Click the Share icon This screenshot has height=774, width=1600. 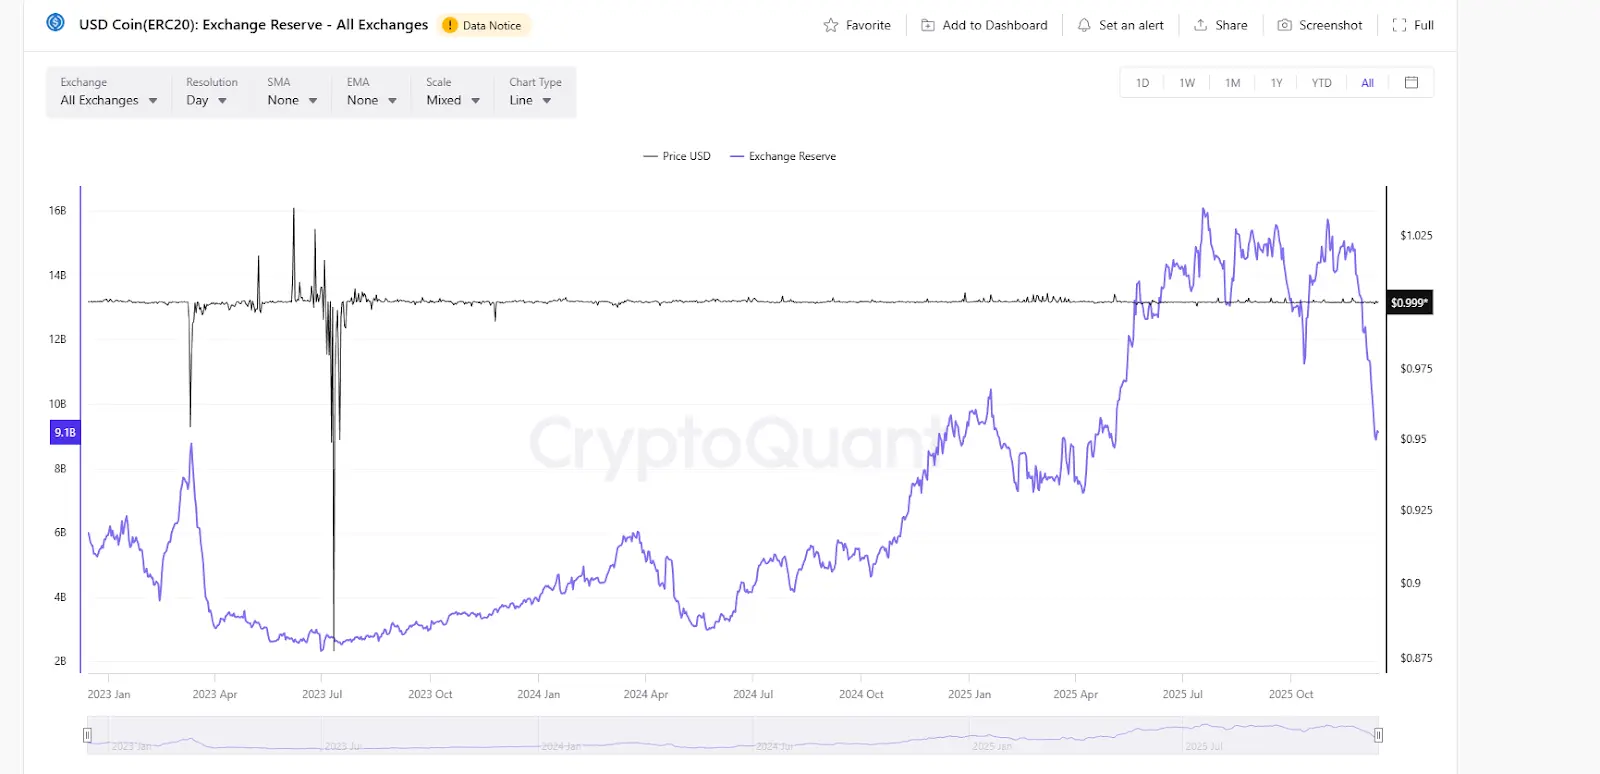pyautogui.click(x=1200, y=25)
